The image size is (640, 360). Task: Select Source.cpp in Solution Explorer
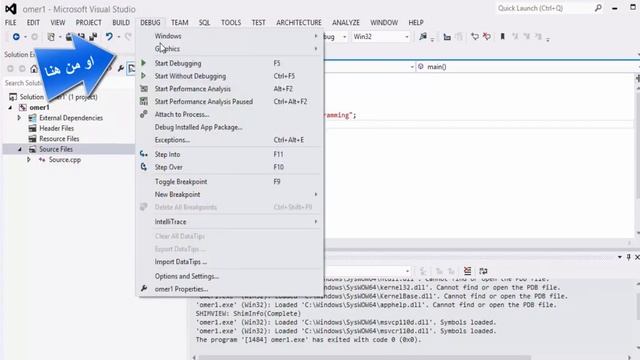(x=65, y=160)
